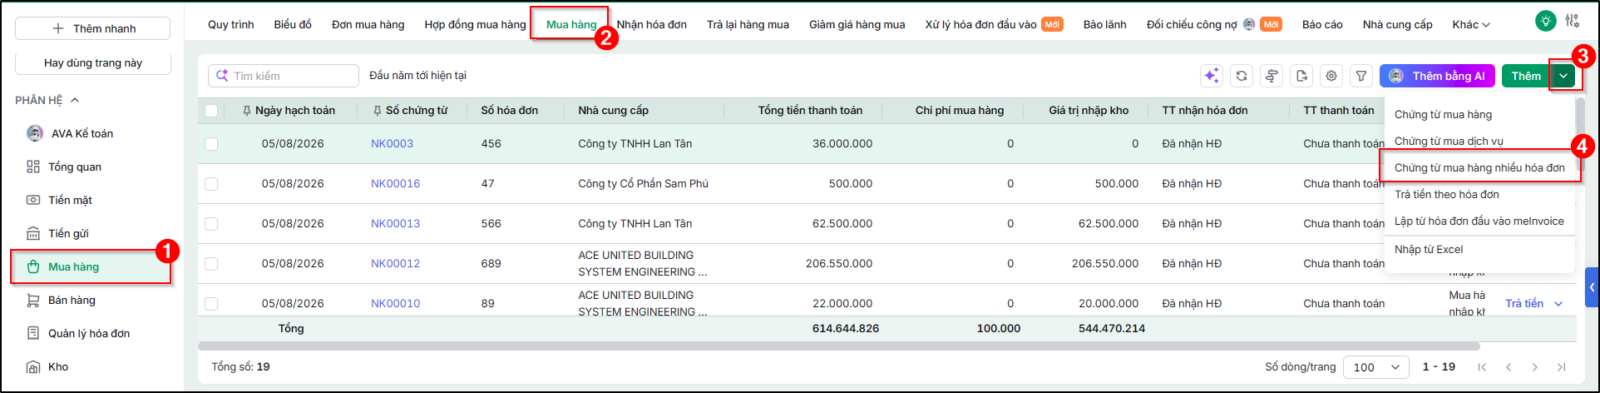Screen dimensions: 1600x393
Task: Click the Trả tiền link in last row
Action: point(1524,304)
